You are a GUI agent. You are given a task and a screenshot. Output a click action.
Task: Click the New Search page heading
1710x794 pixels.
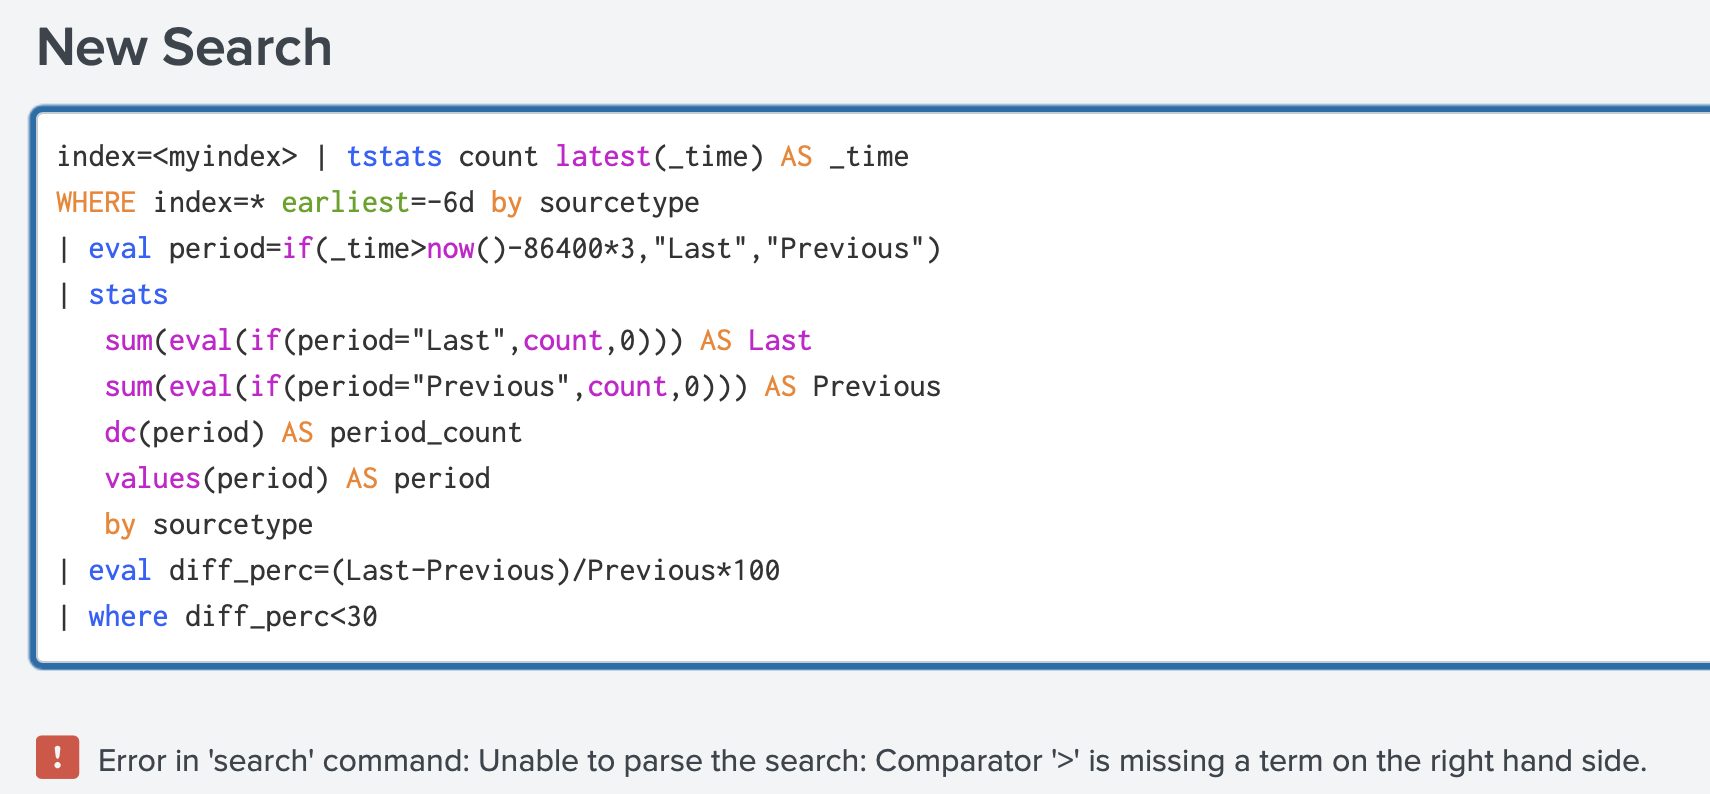coord(185,48)
